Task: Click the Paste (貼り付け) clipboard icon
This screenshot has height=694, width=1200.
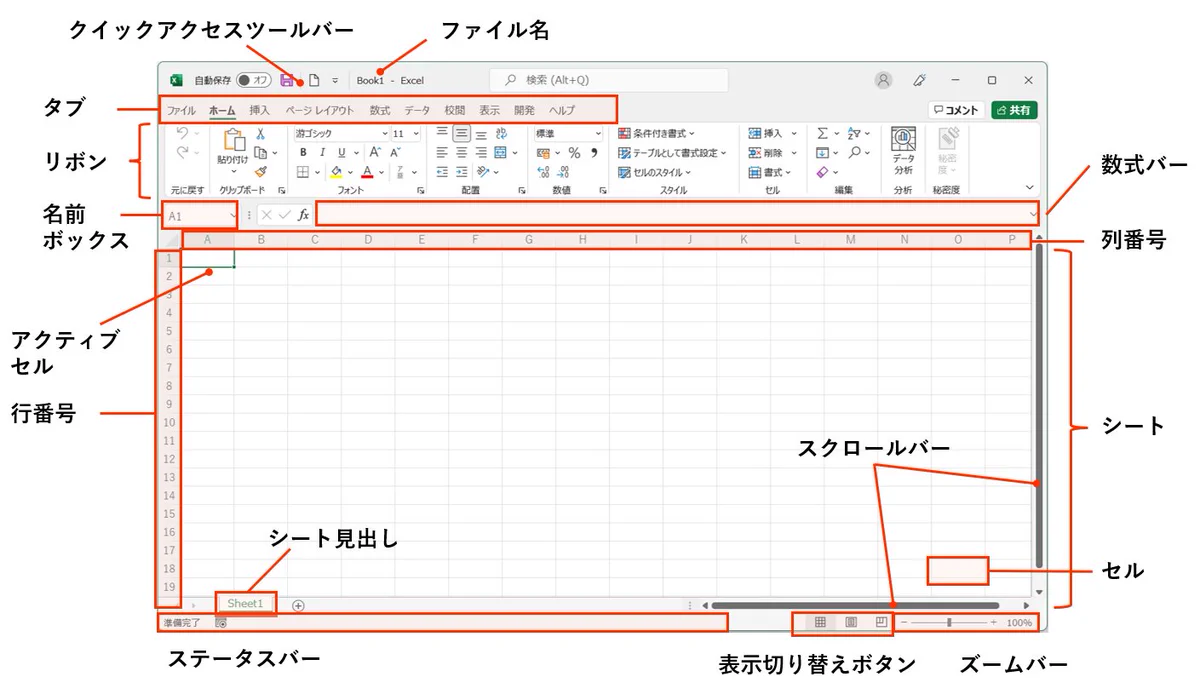Action: 233,141
